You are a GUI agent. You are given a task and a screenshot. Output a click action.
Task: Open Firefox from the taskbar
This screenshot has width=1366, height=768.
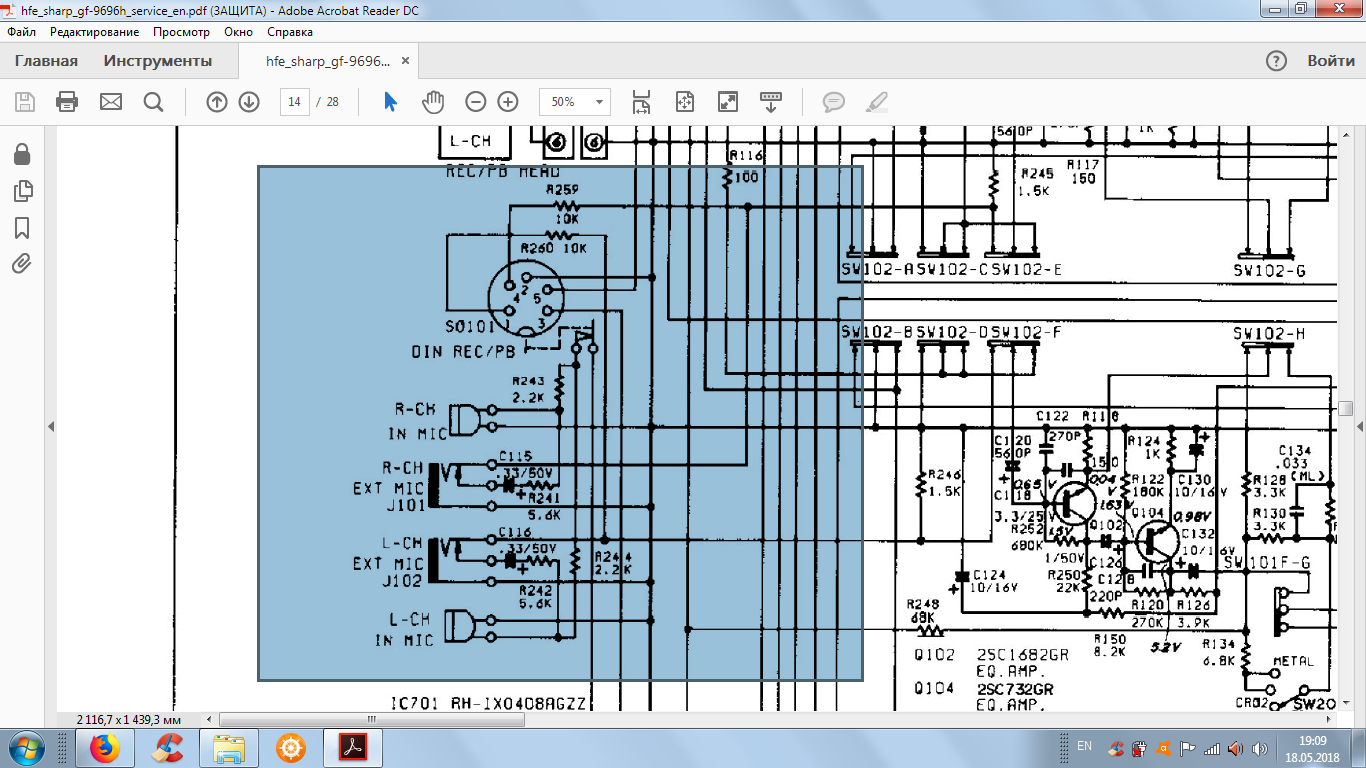point(104,748)
